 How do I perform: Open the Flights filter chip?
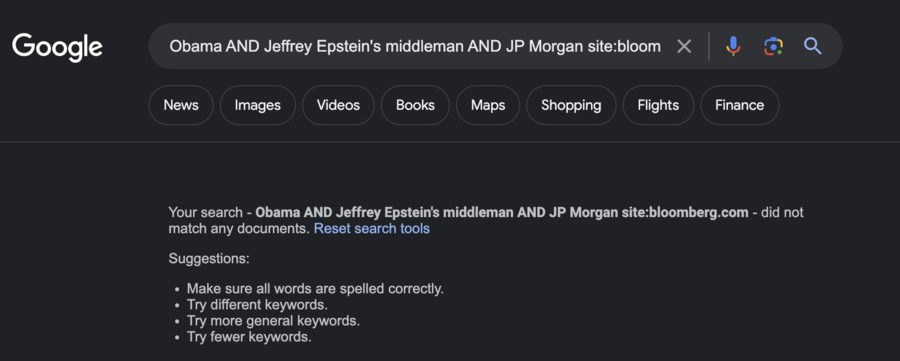click(x=658, y=105)
